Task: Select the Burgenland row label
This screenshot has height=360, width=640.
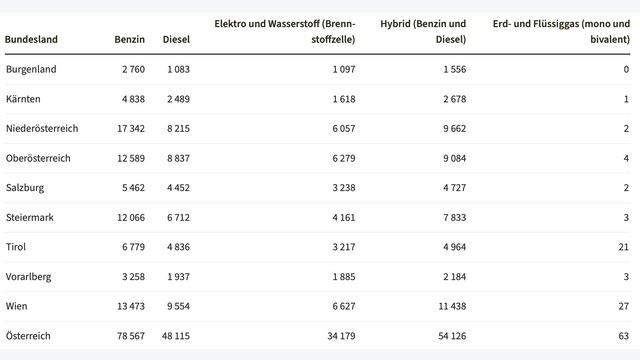Action: click(31, 69)
